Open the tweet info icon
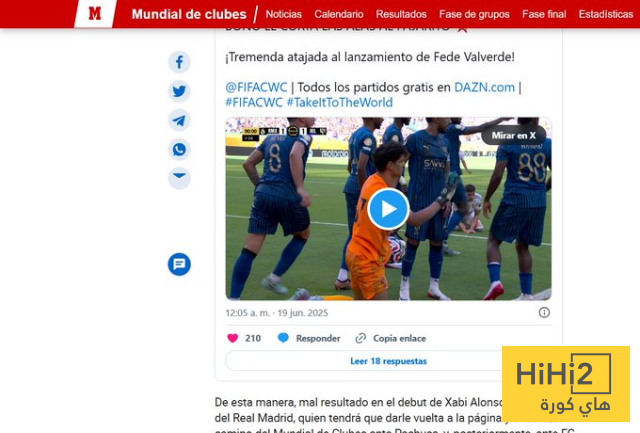The width and height of the screenshot is (640, 433). pos(544,313)
